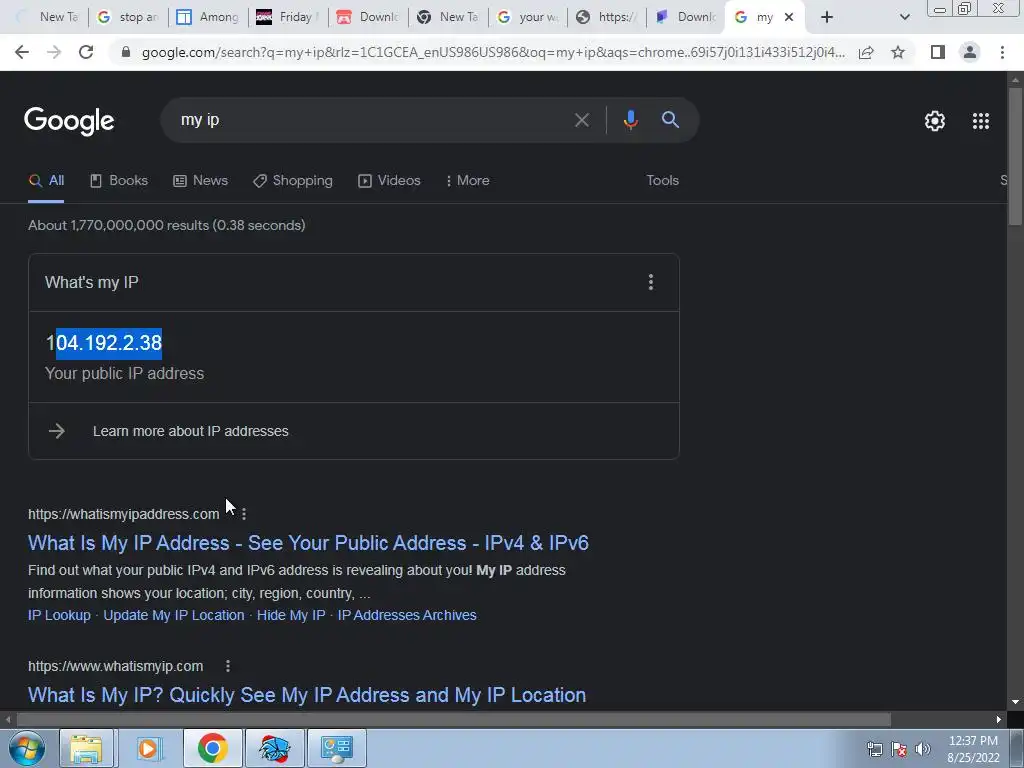Switch to Videos results
The width and height of the screenshot is (1024, 768).
(389, 180)
